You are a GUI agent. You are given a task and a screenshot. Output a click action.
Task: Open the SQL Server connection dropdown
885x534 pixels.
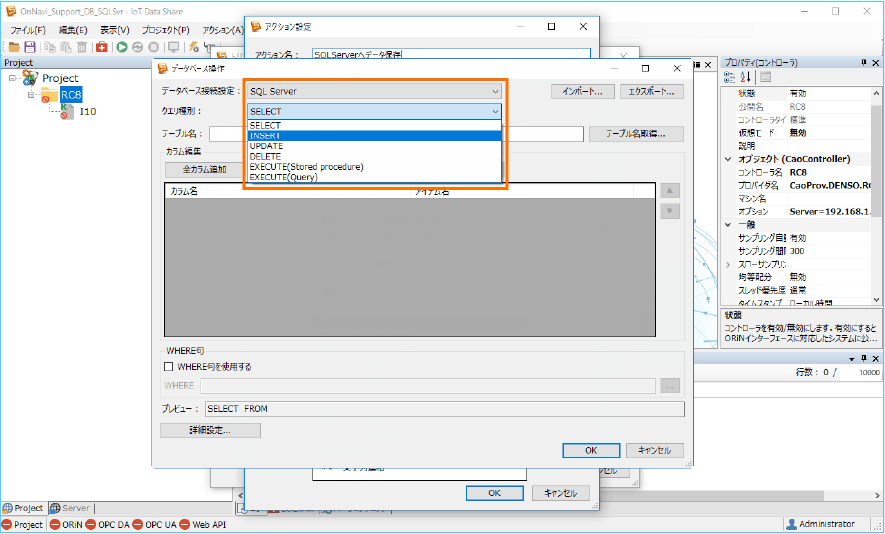[x=374, y=91]
